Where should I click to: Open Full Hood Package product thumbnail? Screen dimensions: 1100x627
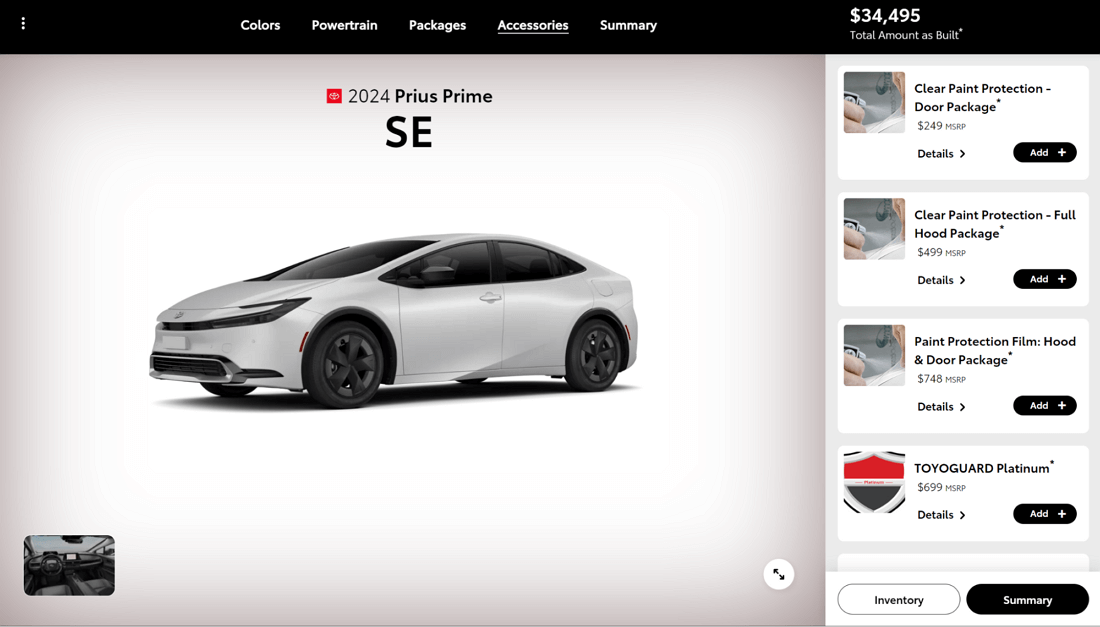874,229
